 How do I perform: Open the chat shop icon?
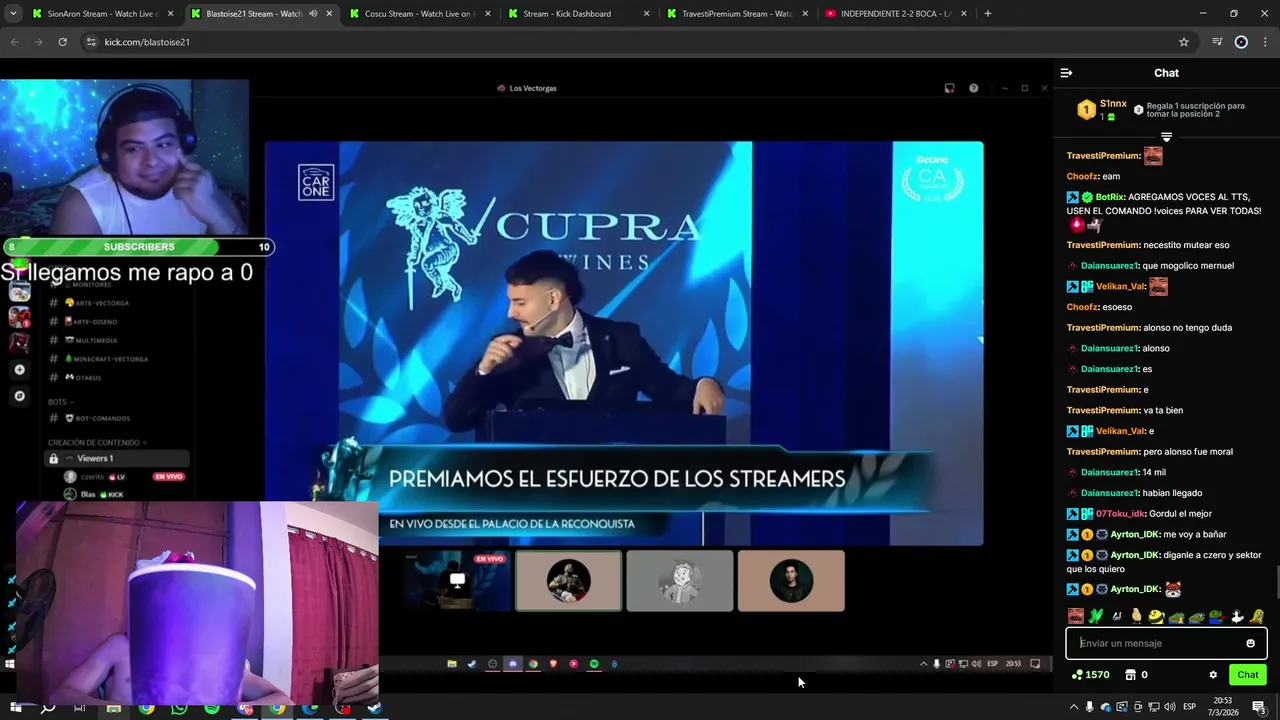1130,675
